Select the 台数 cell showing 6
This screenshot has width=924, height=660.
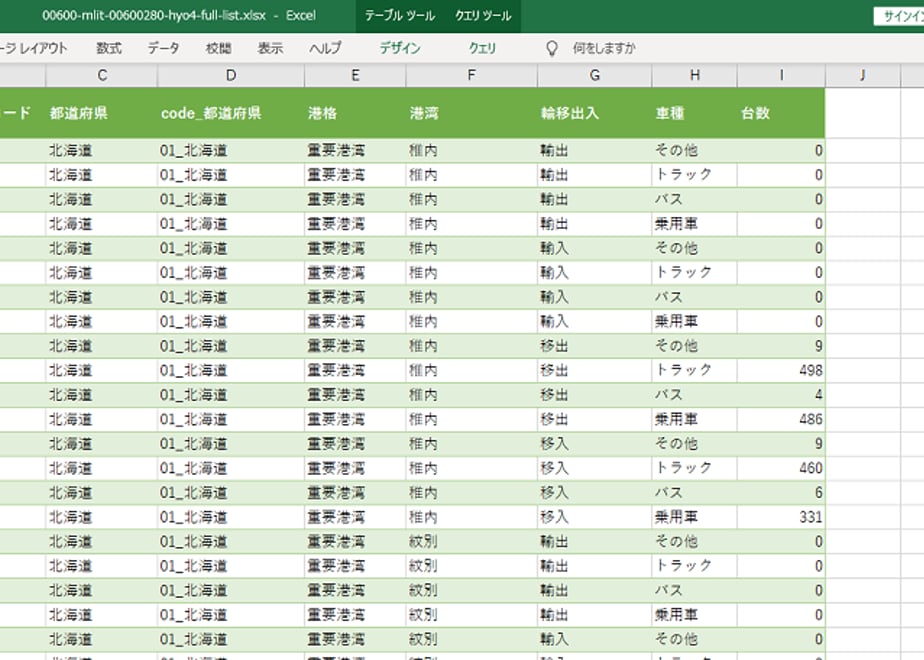pyautogui.click(x=781, y=493)
